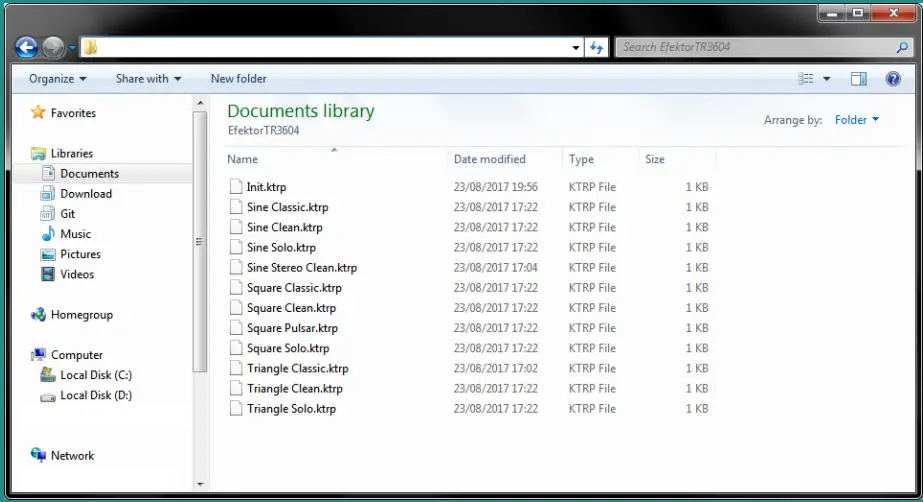
Task: Click the search magnifier icon
Action: pos(901,47)
